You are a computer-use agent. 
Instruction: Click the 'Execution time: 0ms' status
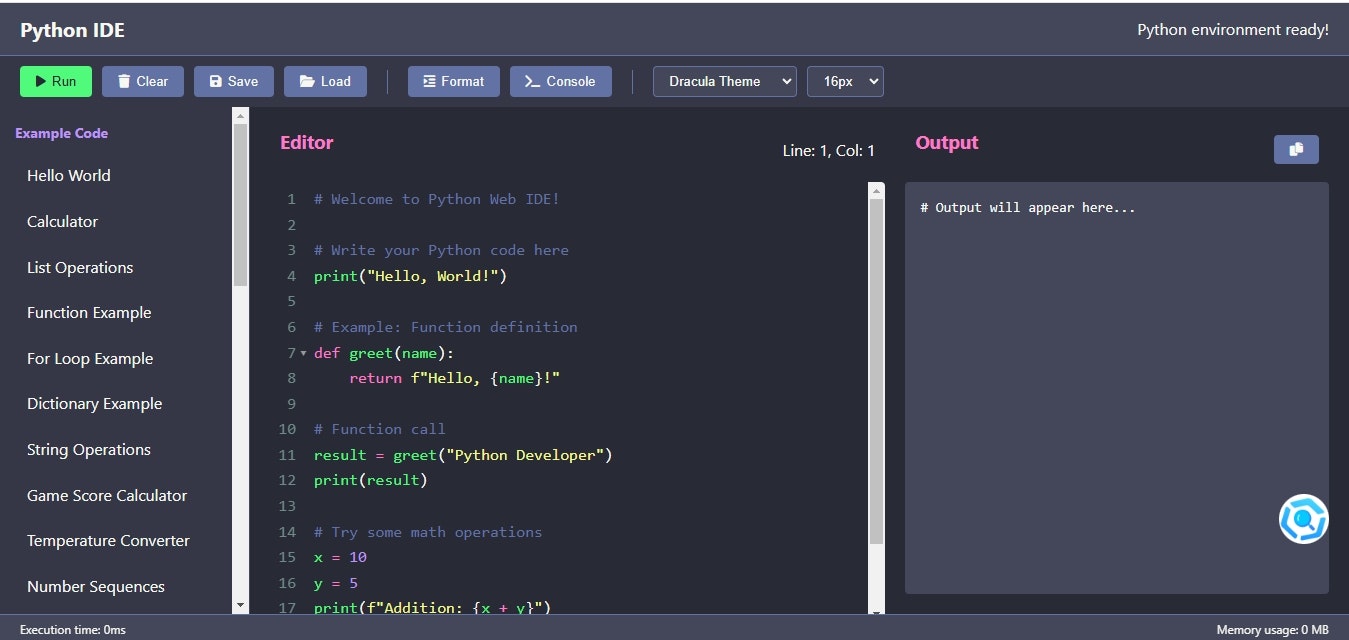point(73,630)
